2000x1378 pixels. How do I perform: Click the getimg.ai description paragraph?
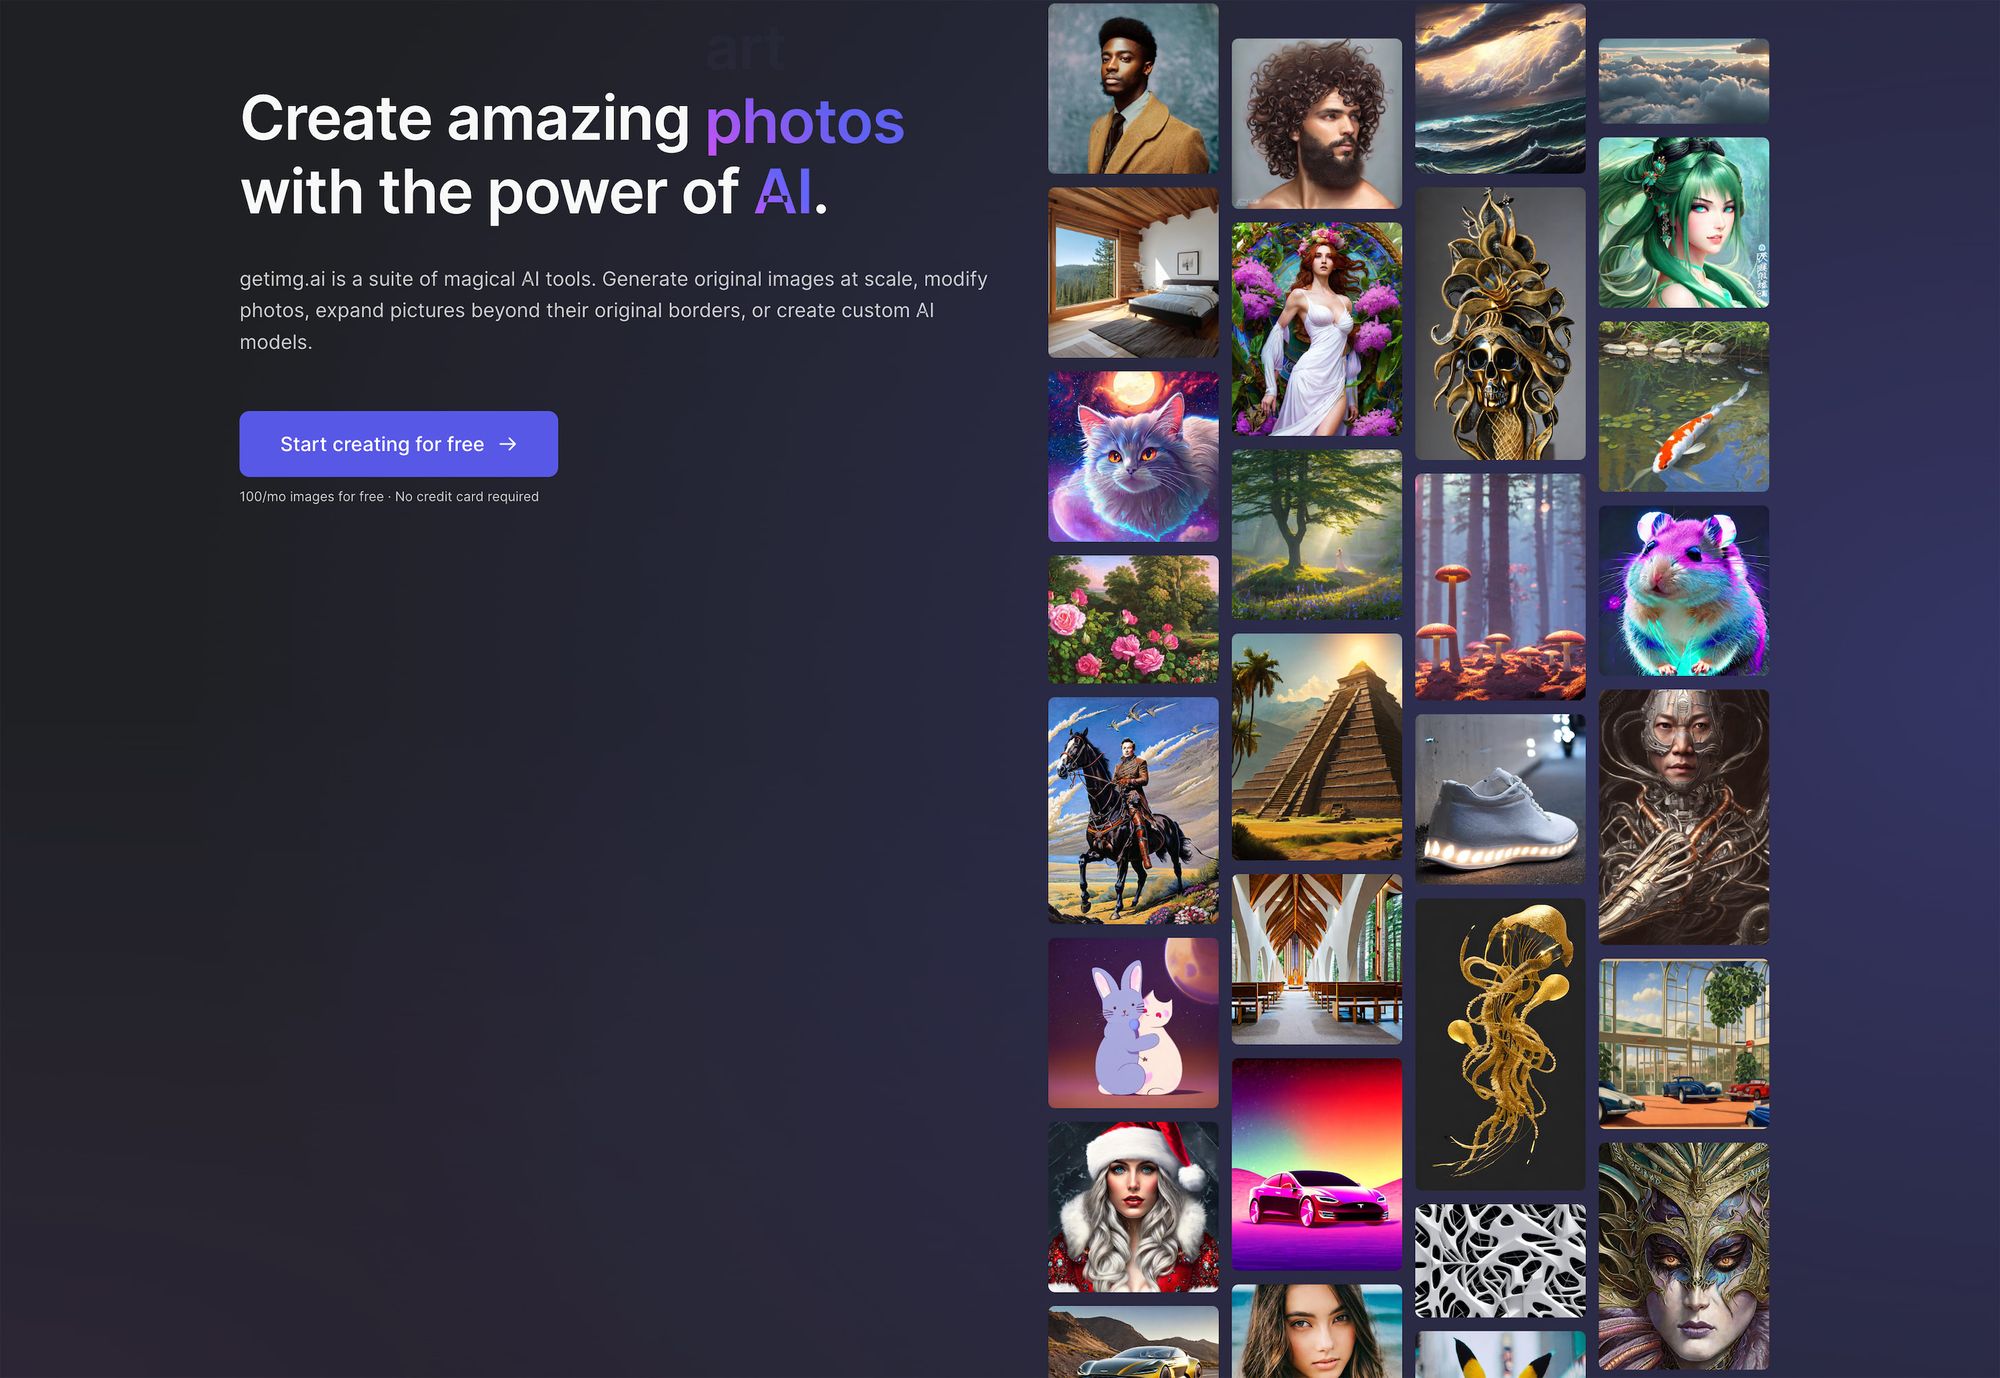tap(613, 310)
